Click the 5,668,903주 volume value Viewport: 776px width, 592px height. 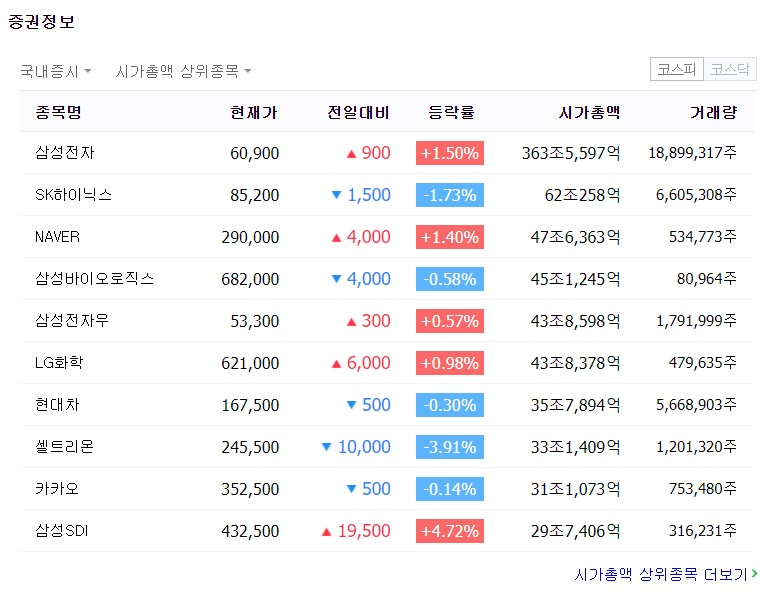[x=696, y=405]
